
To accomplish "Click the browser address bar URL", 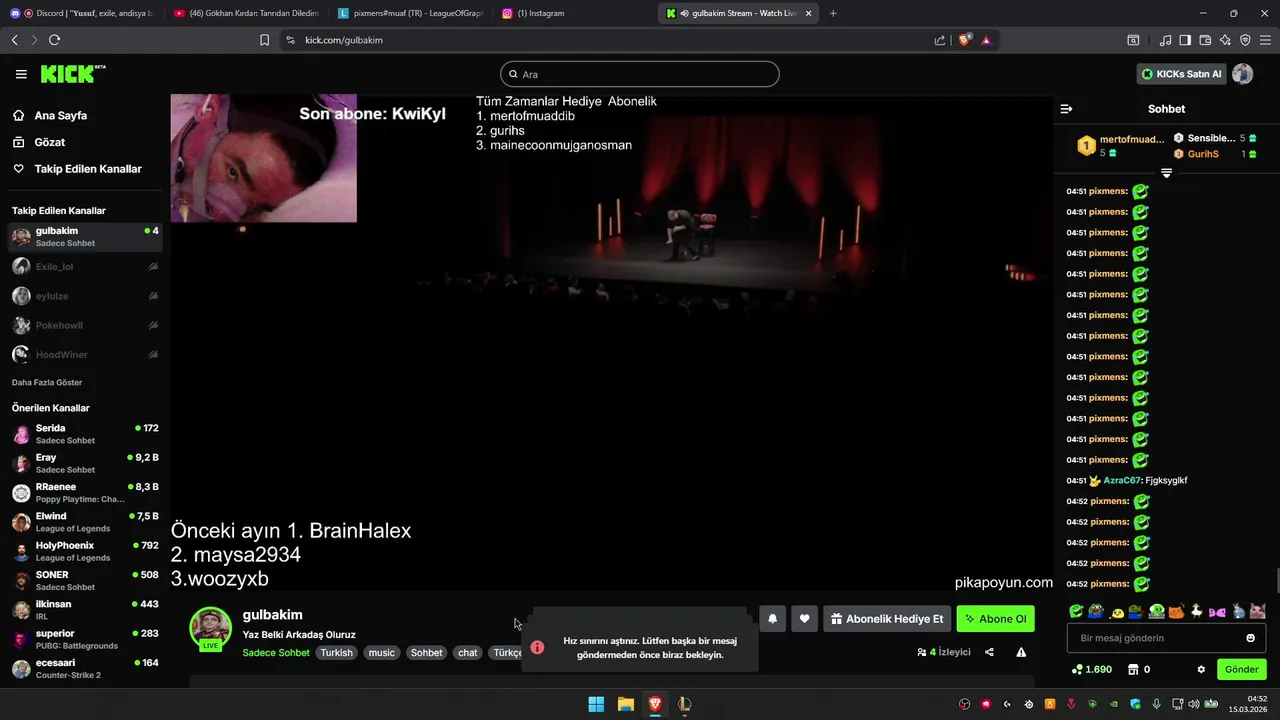I will pyautogui.click(x=344, y=40).
